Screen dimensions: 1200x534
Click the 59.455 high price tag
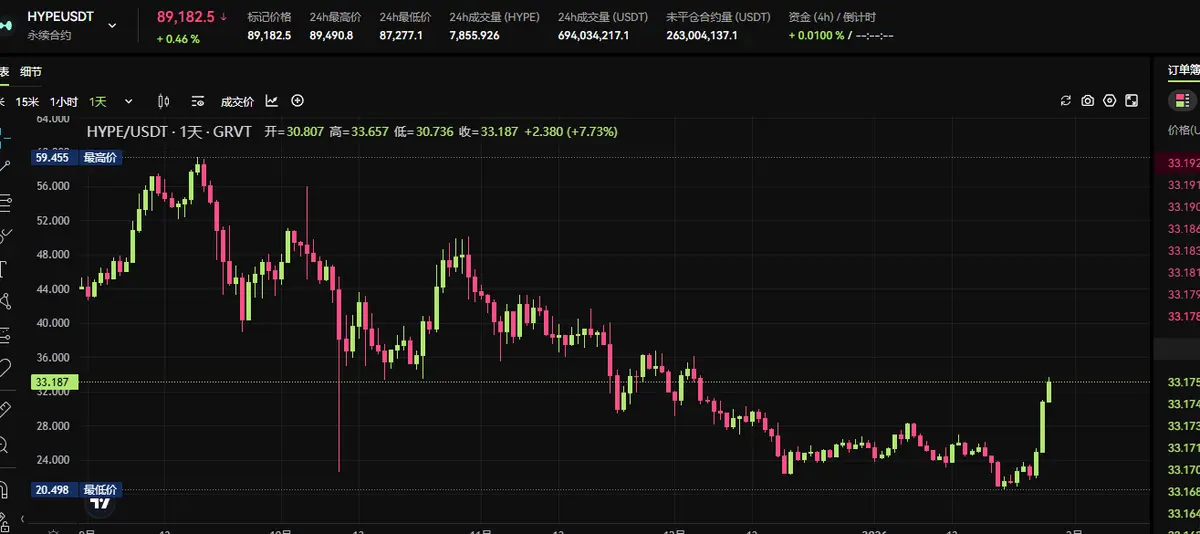52,157
